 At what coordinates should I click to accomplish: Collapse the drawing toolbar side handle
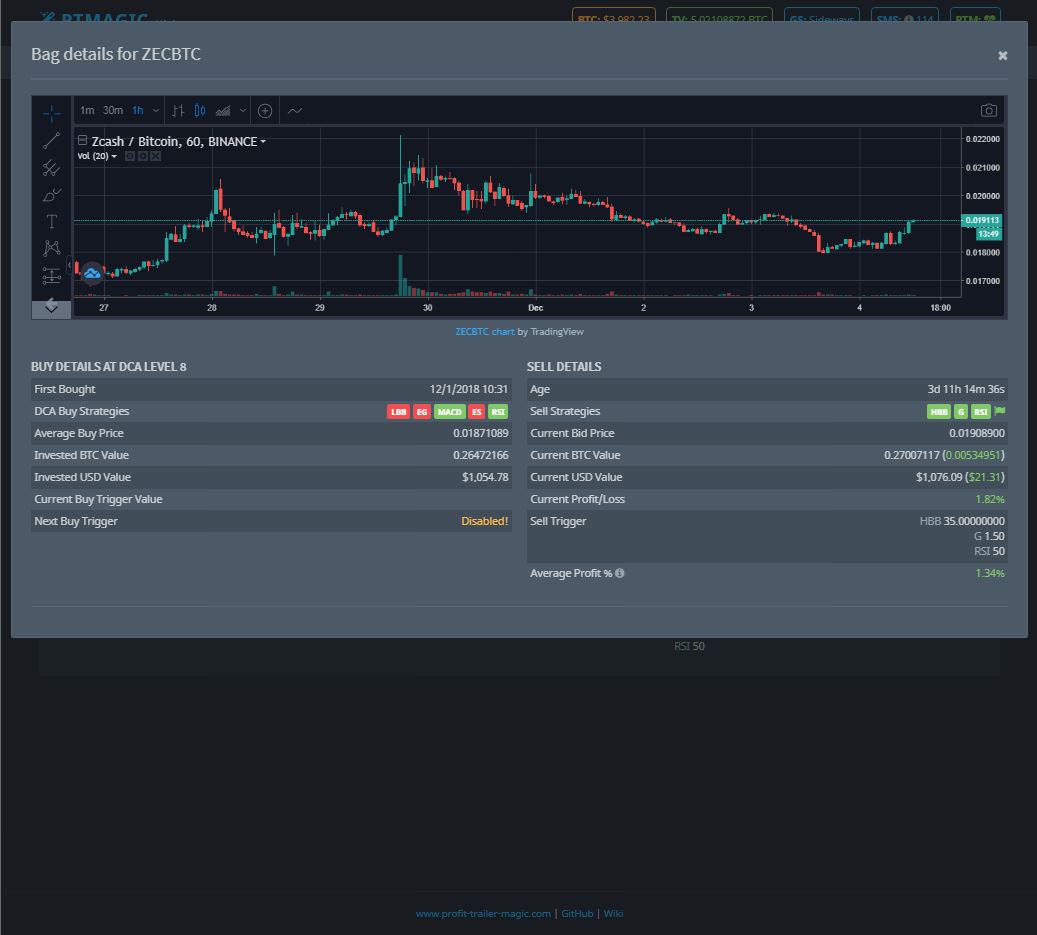69,265
